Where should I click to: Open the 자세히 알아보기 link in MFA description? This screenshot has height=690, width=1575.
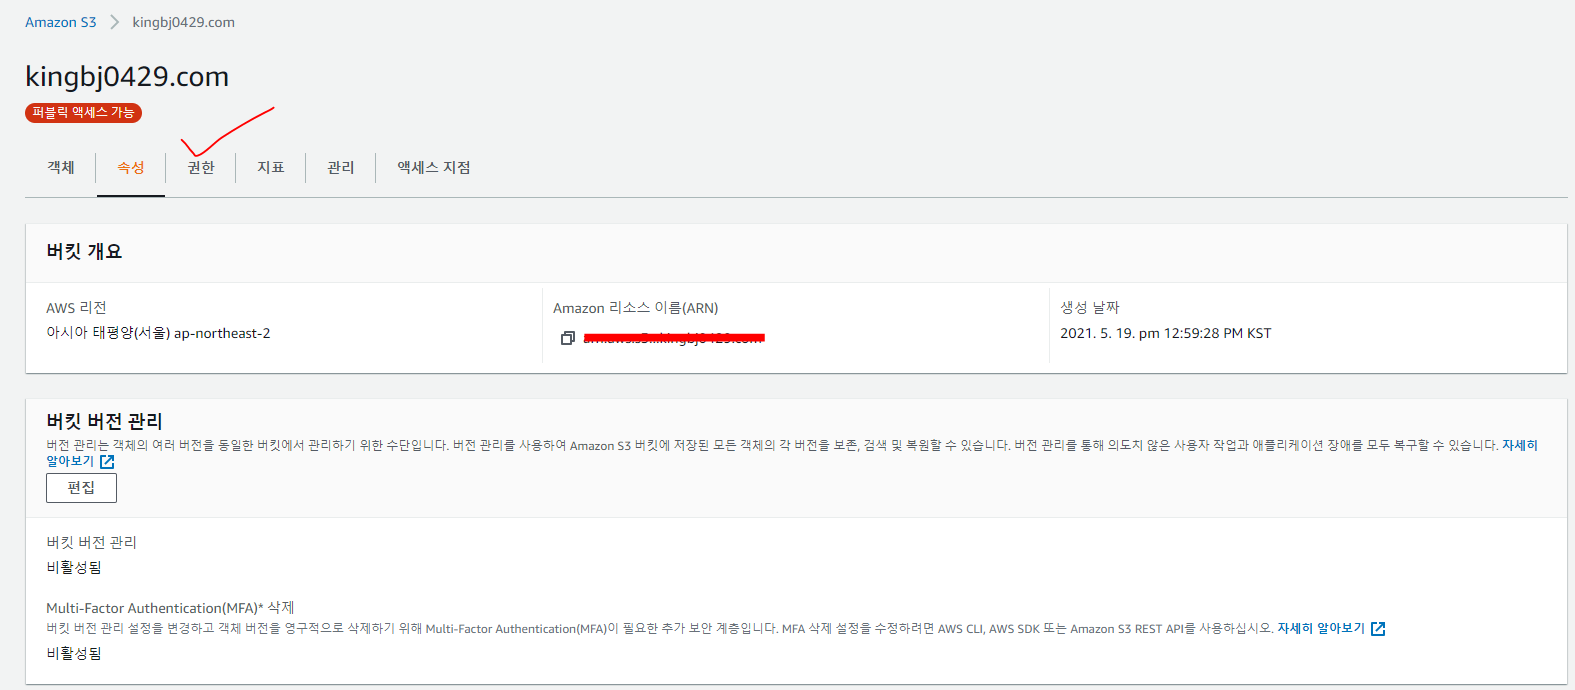tap(1321, 629)
